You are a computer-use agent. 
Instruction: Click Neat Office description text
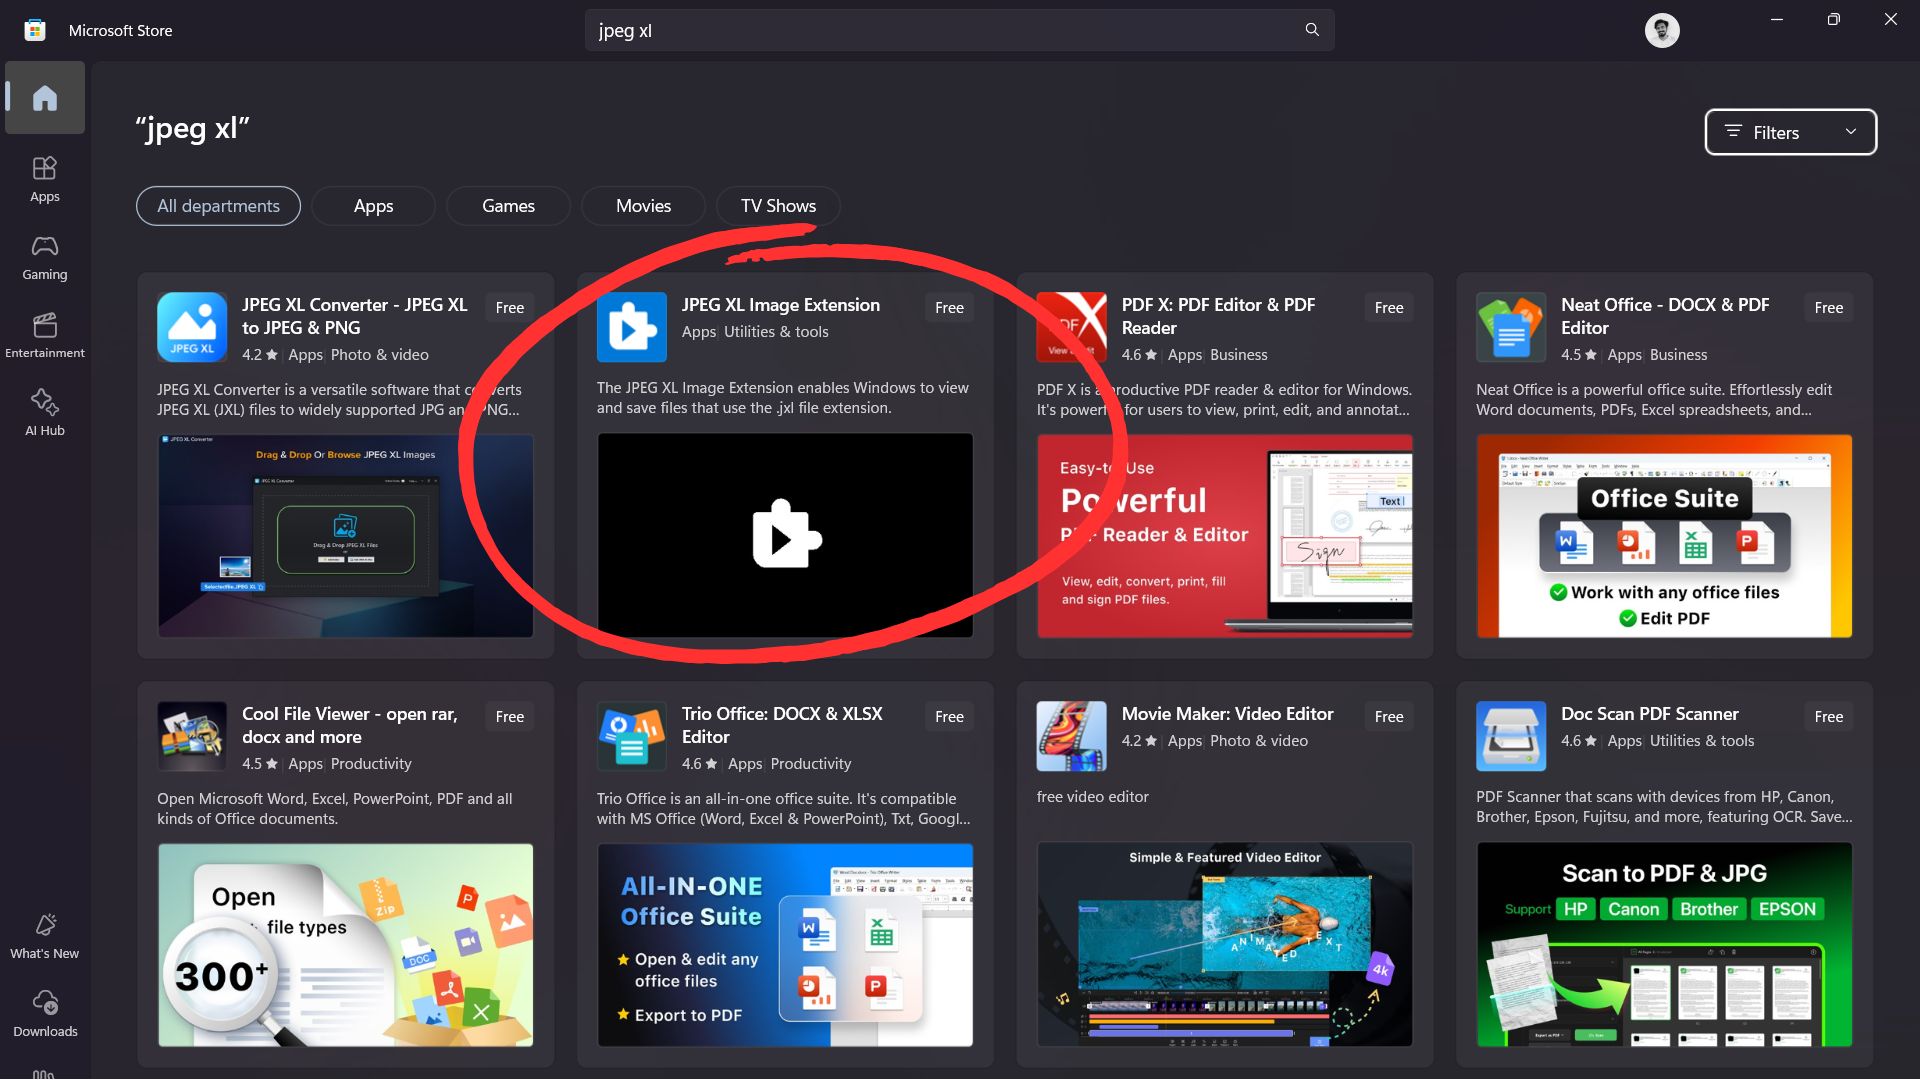1654,400
